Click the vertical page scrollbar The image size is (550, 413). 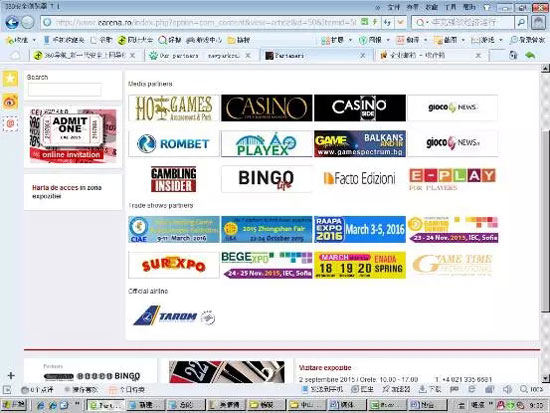(x=545, y=224)
